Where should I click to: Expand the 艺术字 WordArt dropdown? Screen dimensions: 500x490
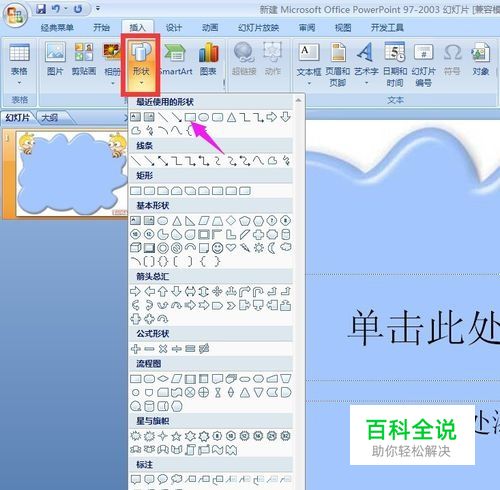[x=366, y=83]
